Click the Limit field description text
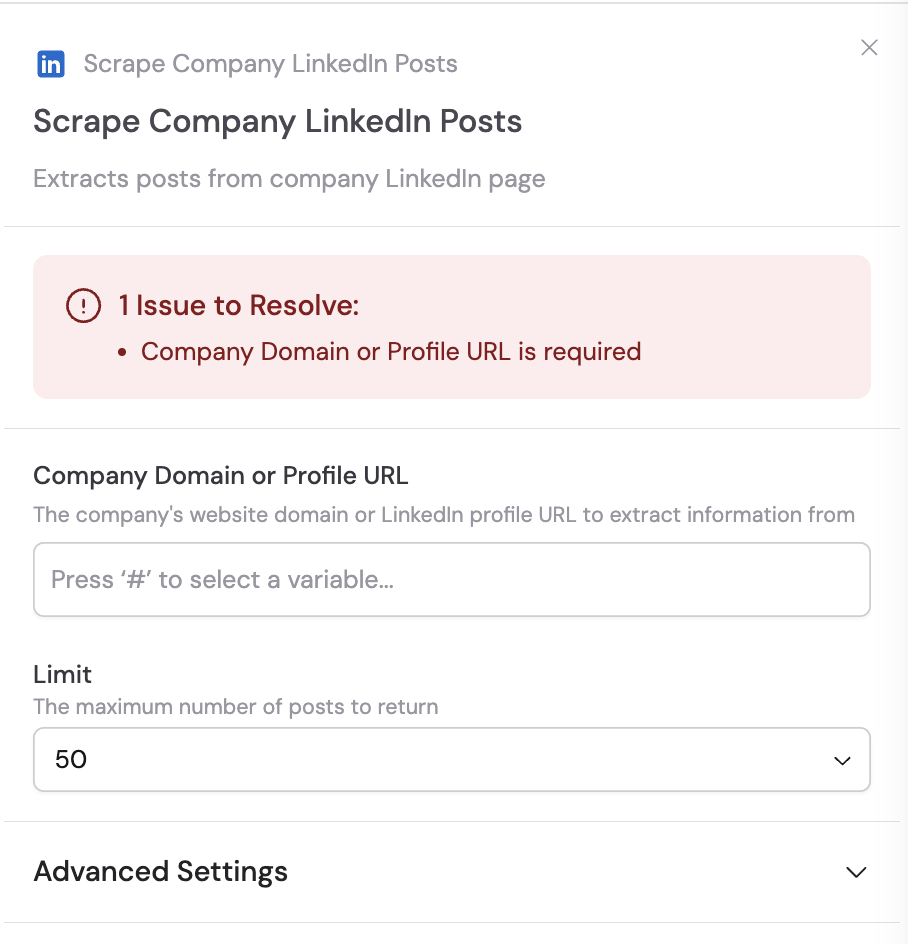This screenshot has height=944, width=908. click(x=236, y=707)
